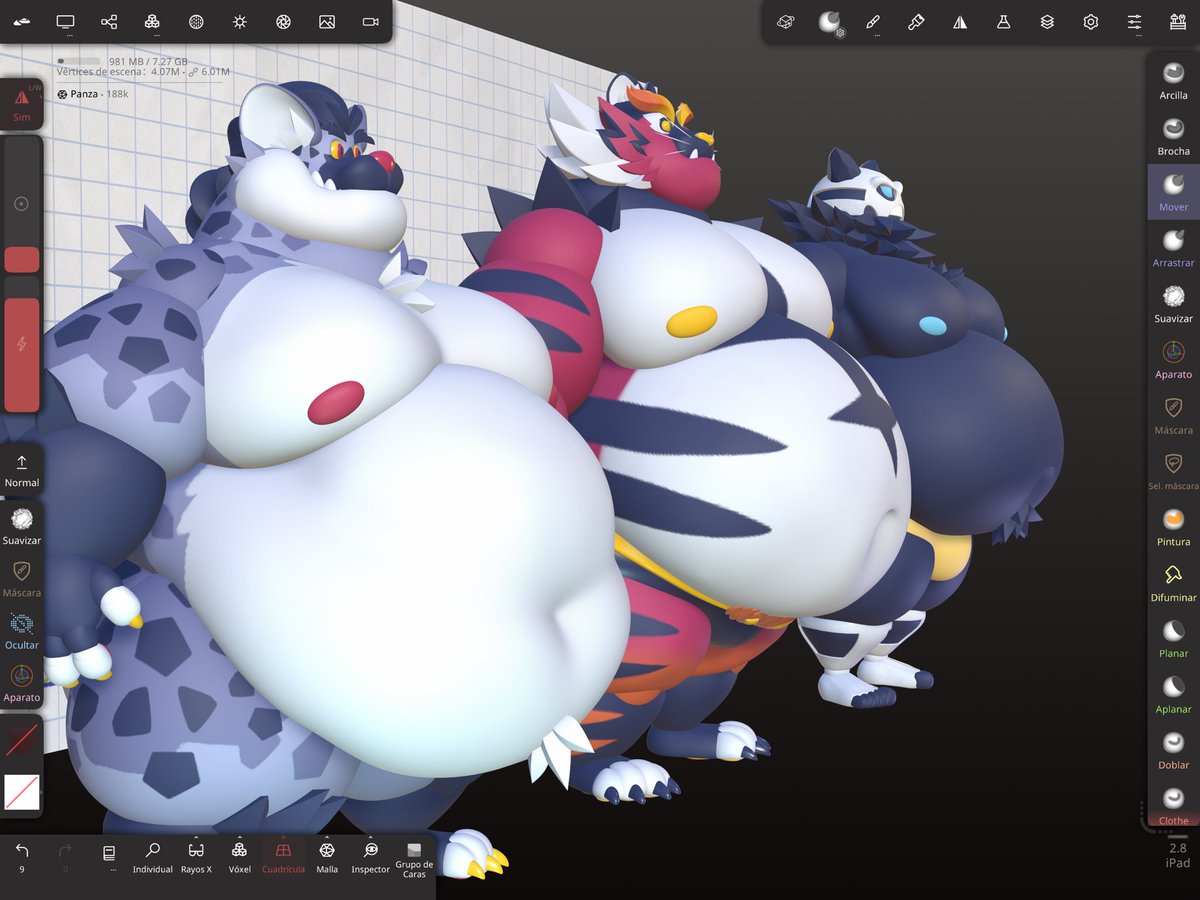The height and width of the screenshot is (900, 1200).
Task: Click Grupo de Caras button
Action: coord(414,860)
